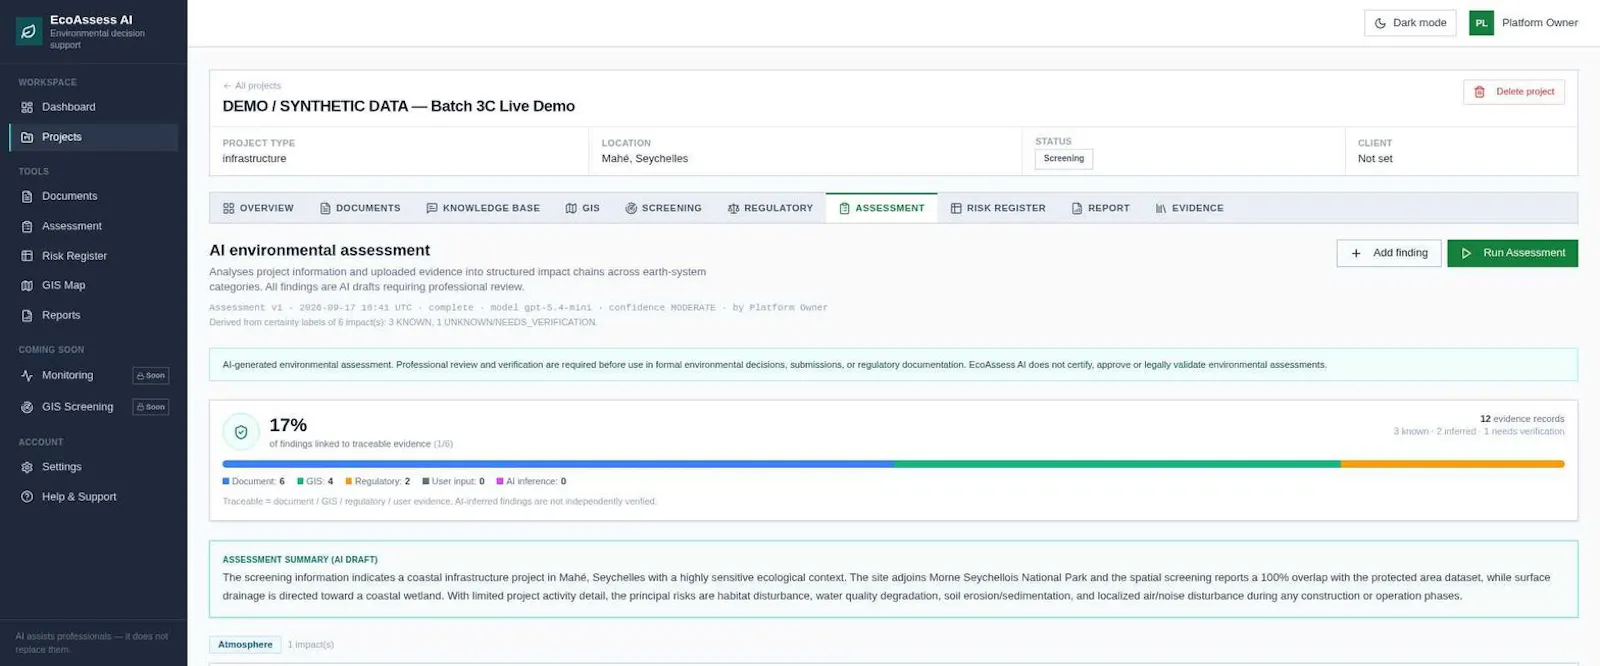Image resolution: width=1600 pixels, height=666 pixels.
Task: Go back to All projects
Action: point(252,86)
